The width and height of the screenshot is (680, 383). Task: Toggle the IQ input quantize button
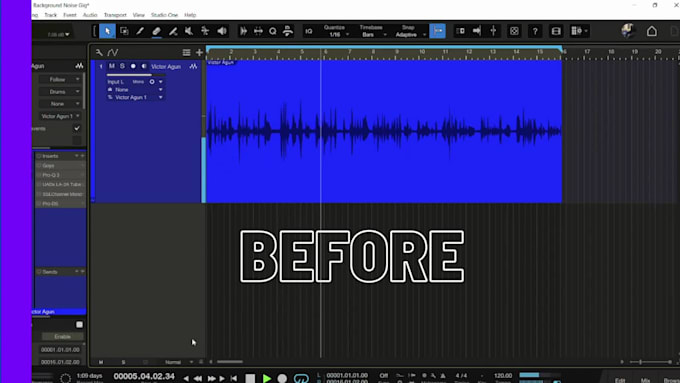[309, 31]
